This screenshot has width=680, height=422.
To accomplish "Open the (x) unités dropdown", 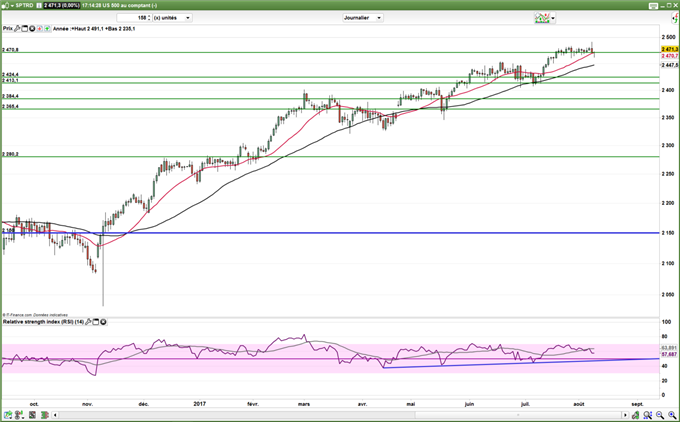I will [172, 18].
